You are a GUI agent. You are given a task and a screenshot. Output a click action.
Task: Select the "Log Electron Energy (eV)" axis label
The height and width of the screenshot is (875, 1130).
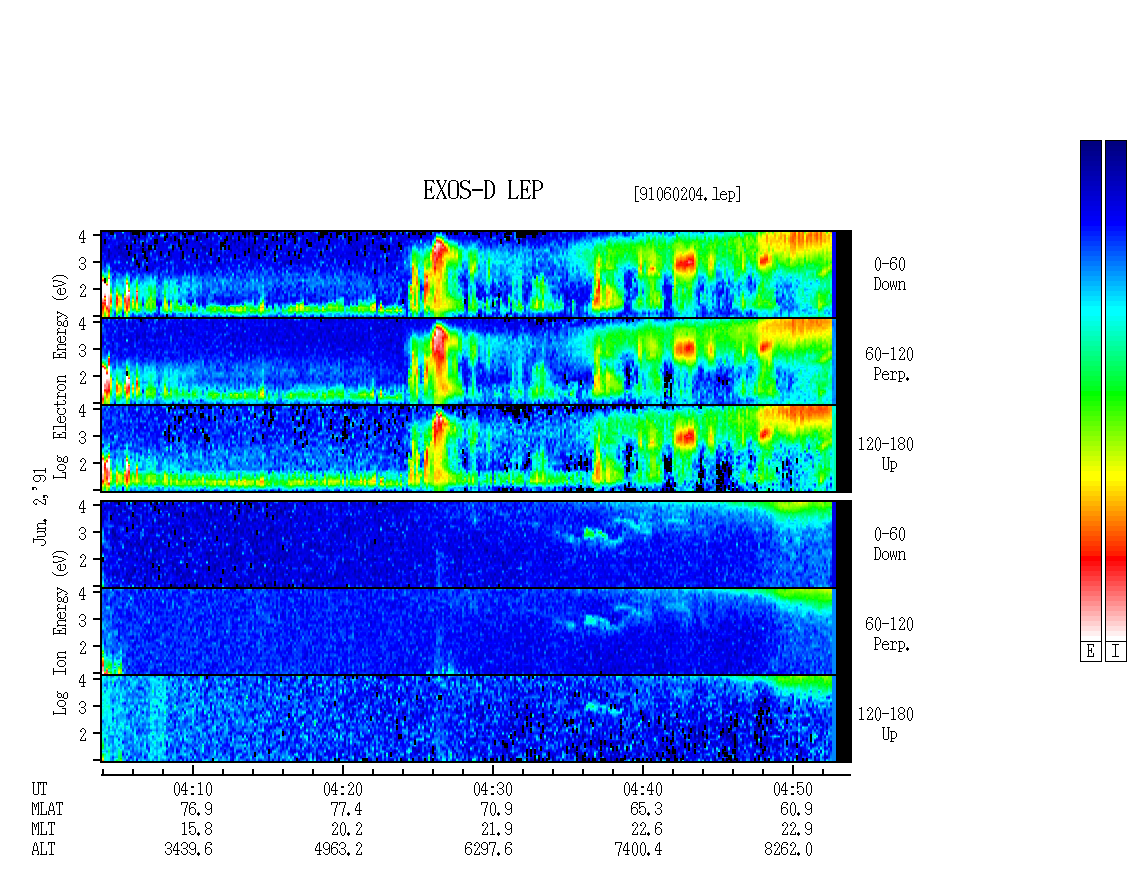tap(60, 376)
